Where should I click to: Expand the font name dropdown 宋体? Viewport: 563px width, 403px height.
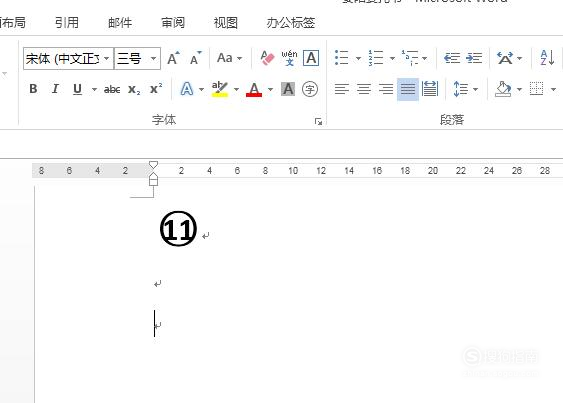coord(107,58)
